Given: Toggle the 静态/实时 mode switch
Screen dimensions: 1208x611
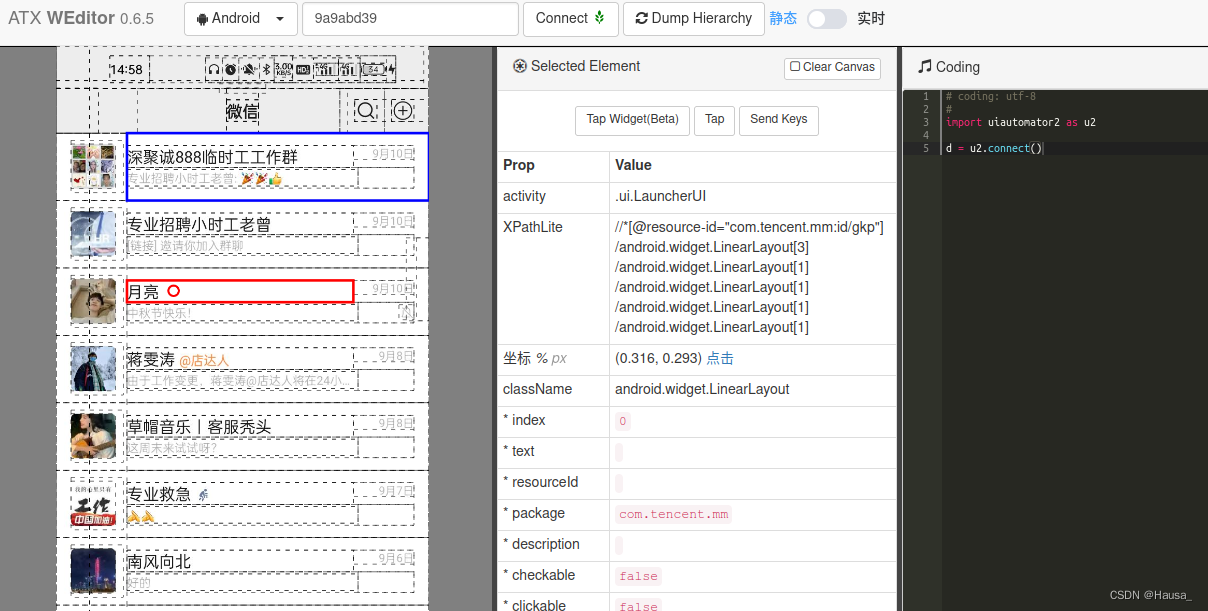Looking at the screenshot, I should point(826,18).
